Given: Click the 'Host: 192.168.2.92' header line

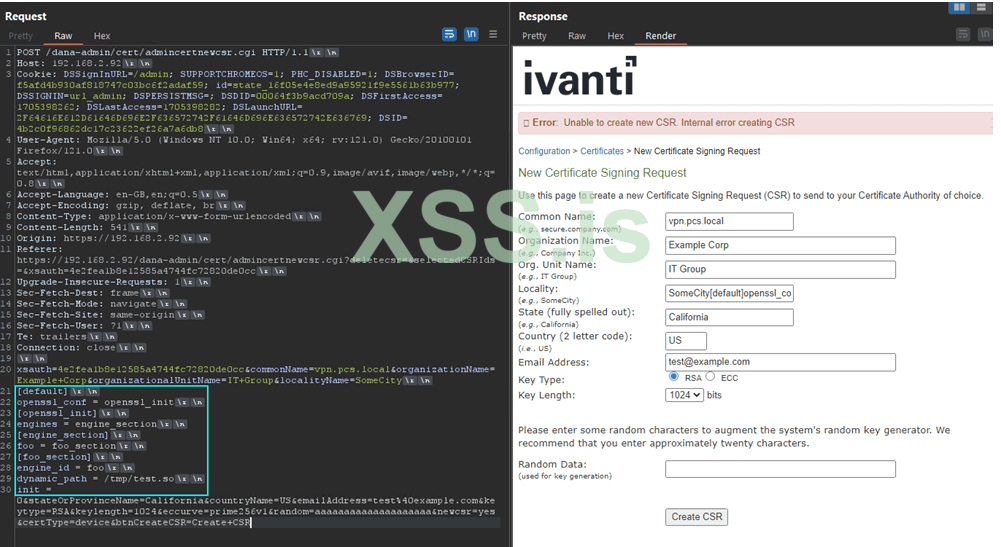Looking at the screenshot, I should [x=84, y=63].
